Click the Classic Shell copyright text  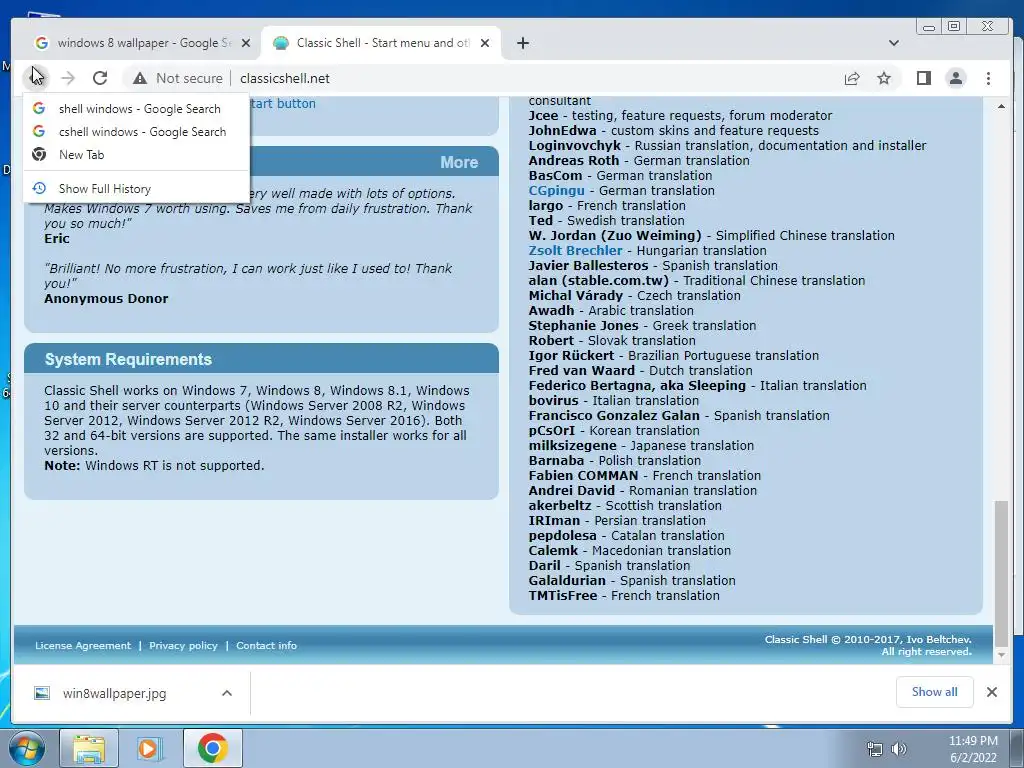tap(868, 645)
